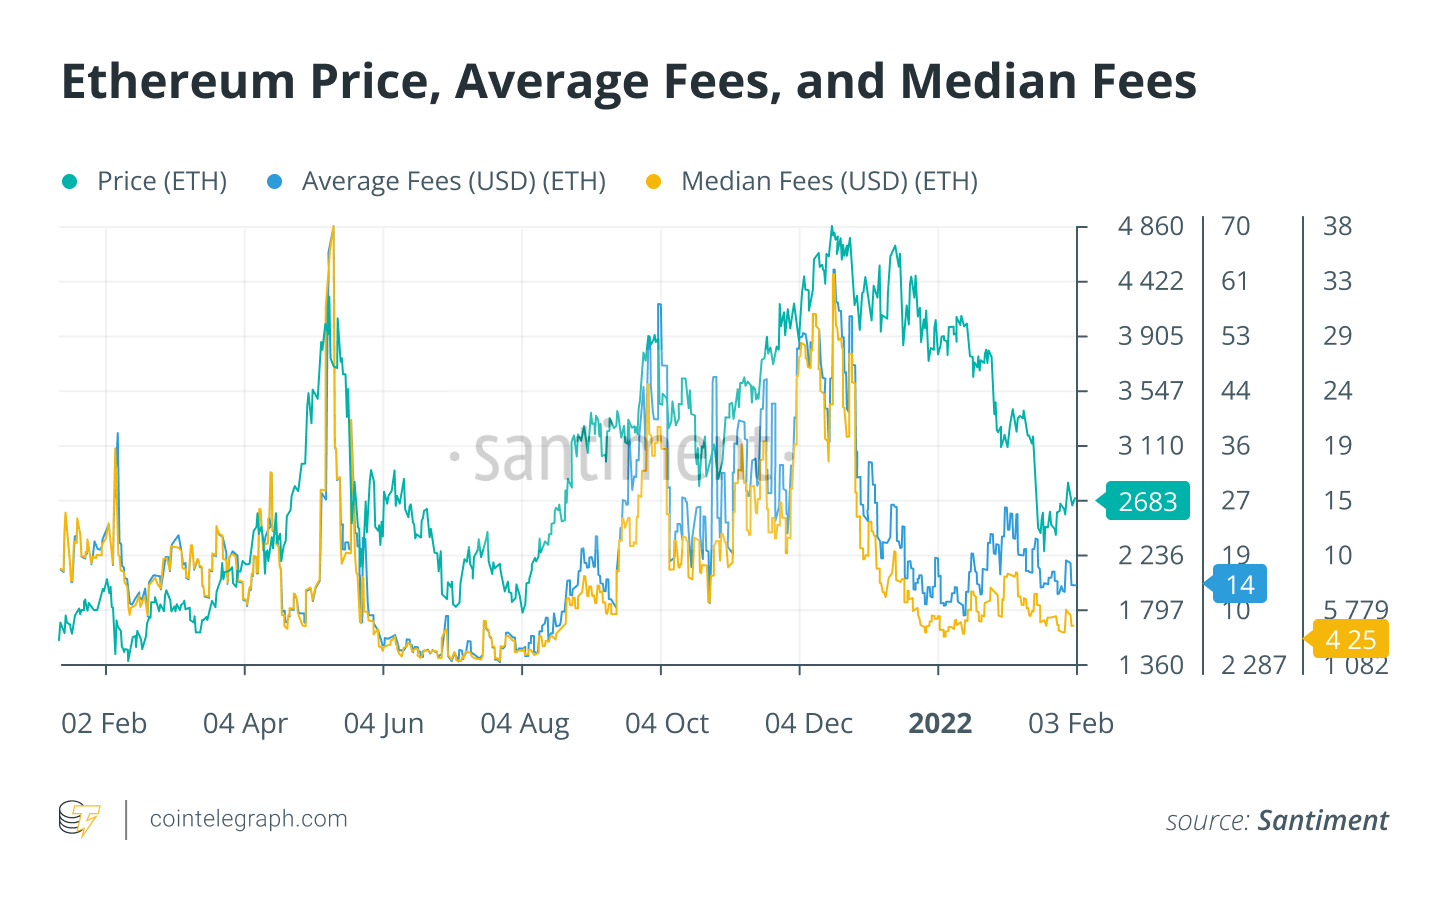
Task: Click the yellow 4.25 median fee tag
Action: point(1350,640)
